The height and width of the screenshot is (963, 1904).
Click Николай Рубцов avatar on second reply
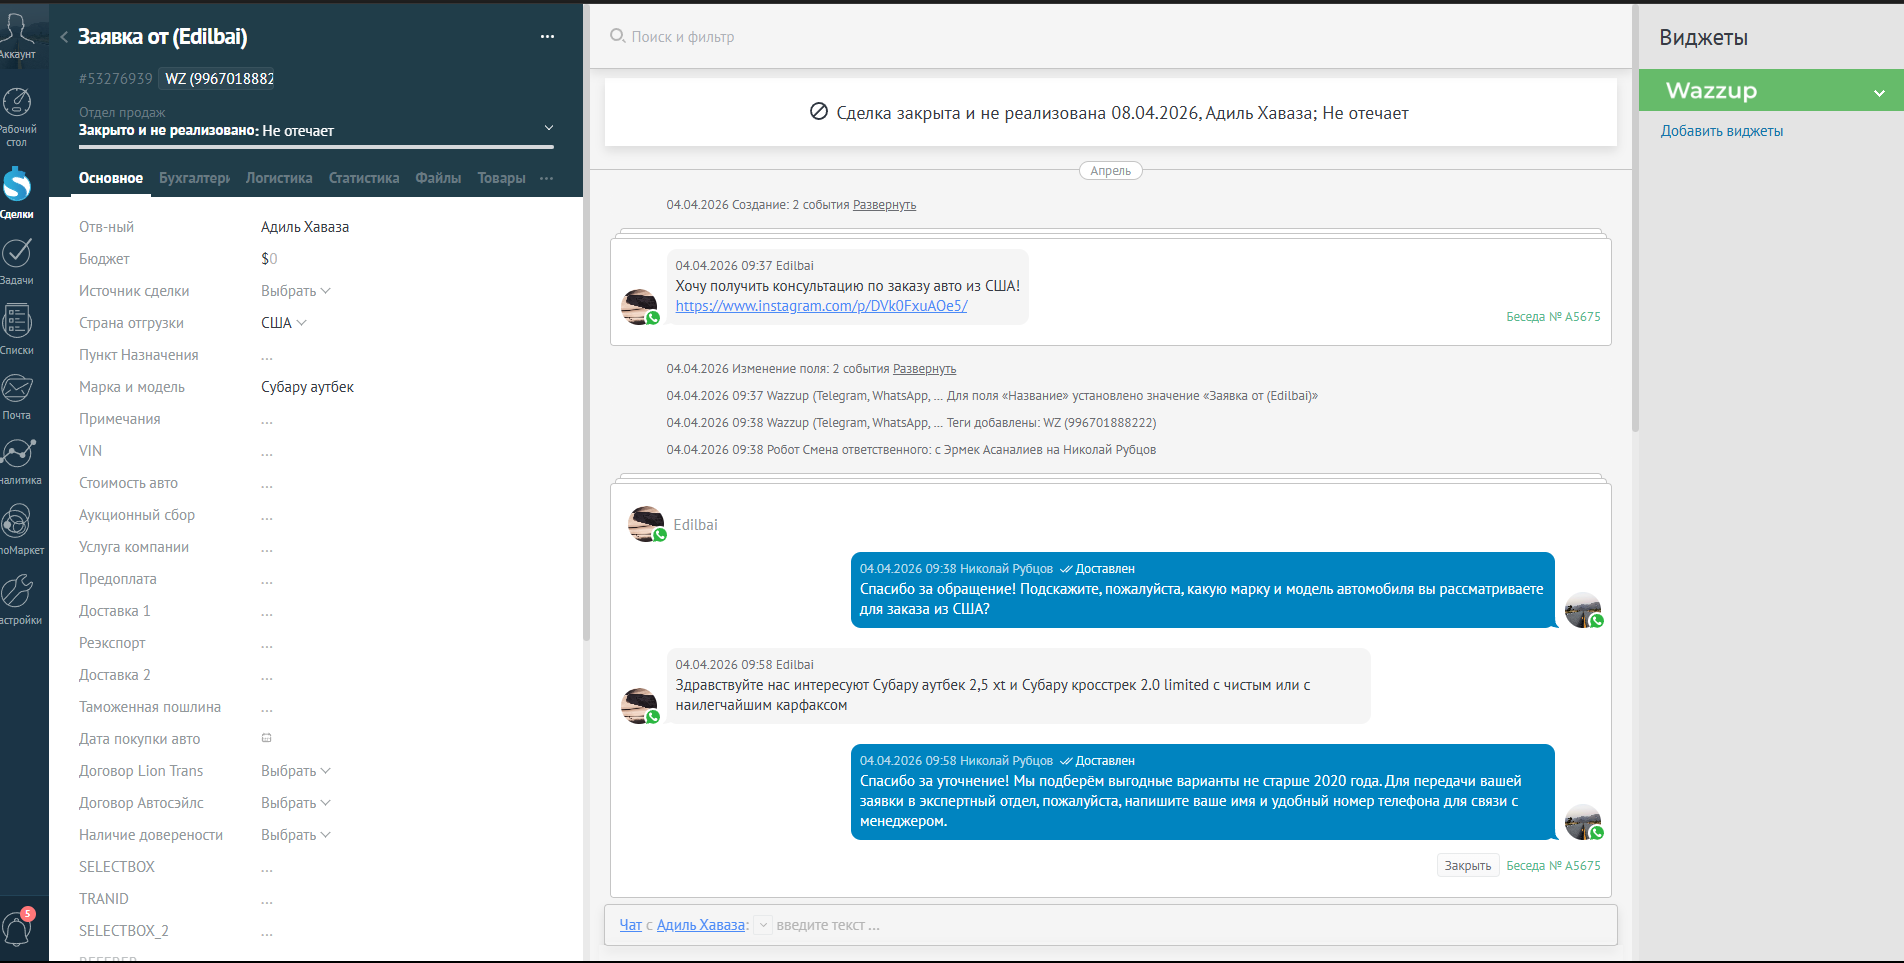coord(1583,822)
